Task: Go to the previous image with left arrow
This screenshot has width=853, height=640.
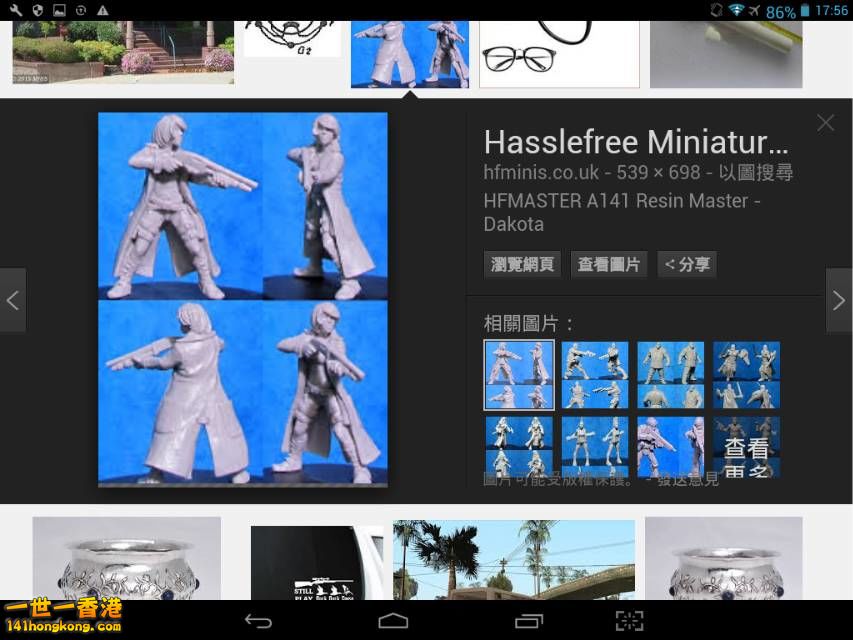Action: pos(13,300)
